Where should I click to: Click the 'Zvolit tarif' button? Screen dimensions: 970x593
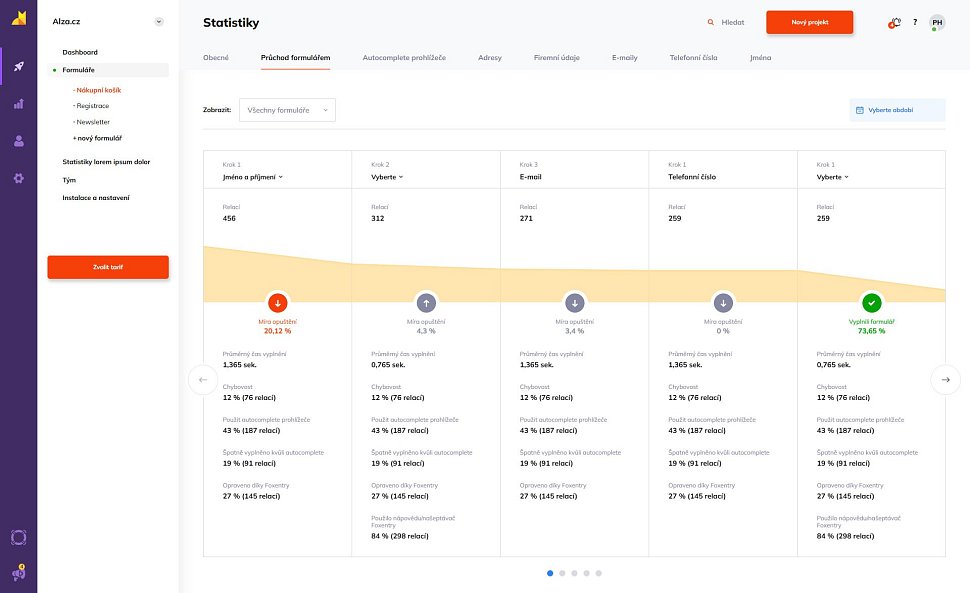pos(108,267)
